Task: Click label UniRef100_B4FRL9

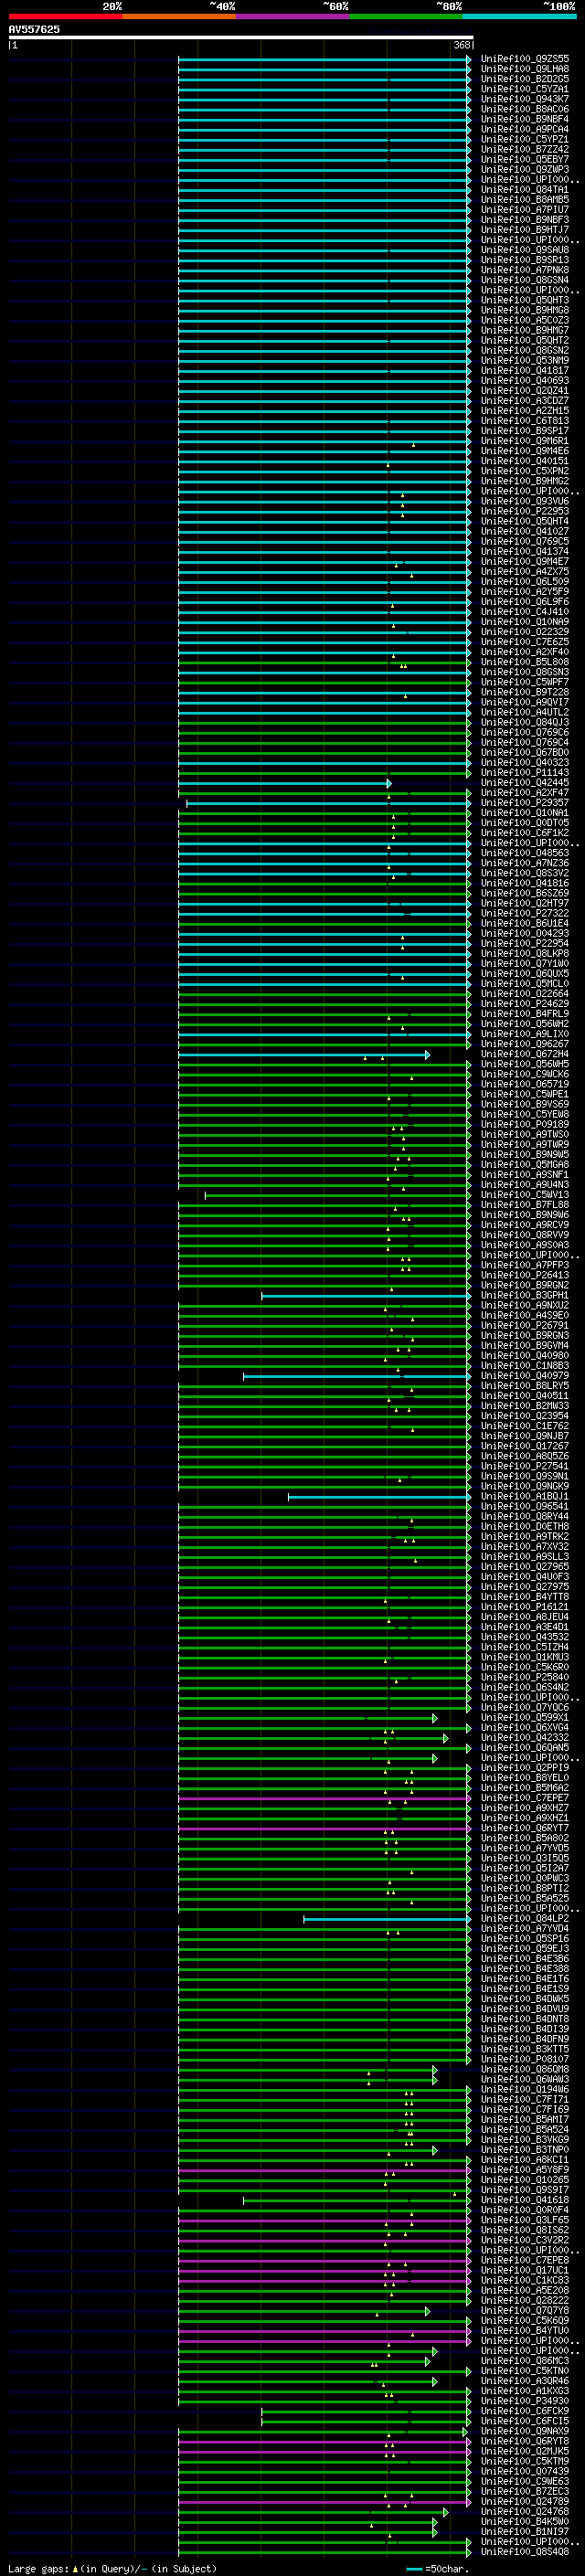Action: click(525, 1013)
